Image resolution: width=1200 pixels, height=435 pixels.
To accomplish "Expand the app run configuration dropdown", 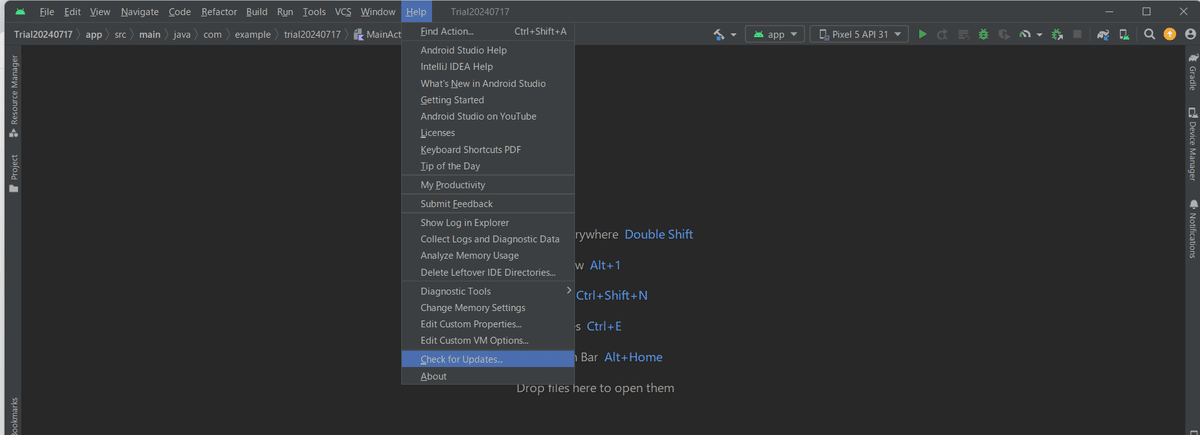I will point(776,34).
